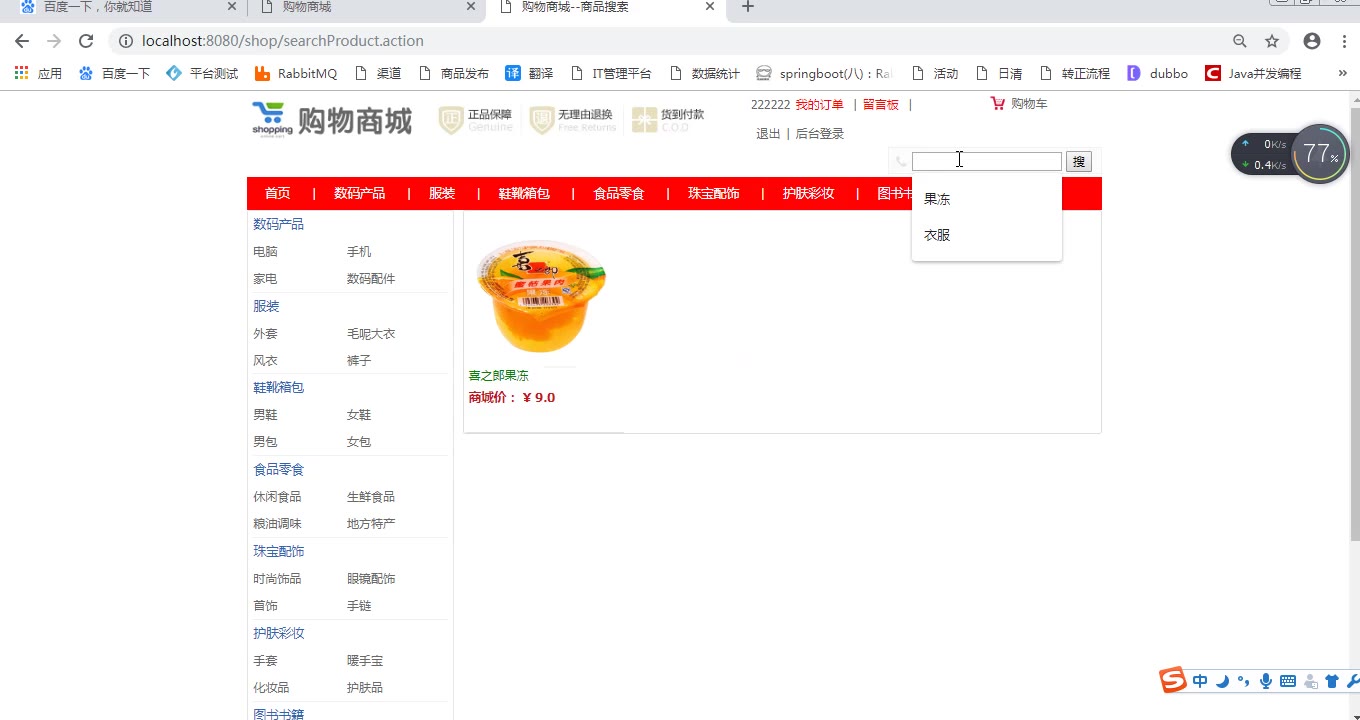This screenshot has height=720, width=1360.
Task: Click the 购物商城 shopping logo
Action: [x=332, y=120]
